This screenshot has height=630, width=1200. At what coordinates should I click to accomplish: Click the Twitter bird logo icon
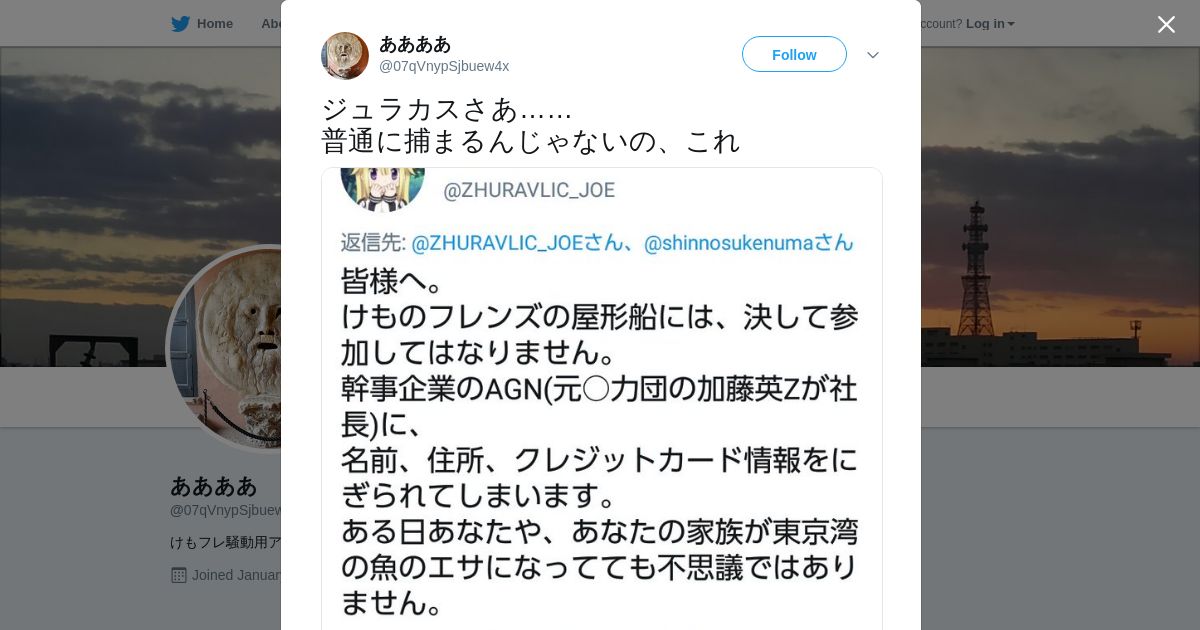point(180,24)
